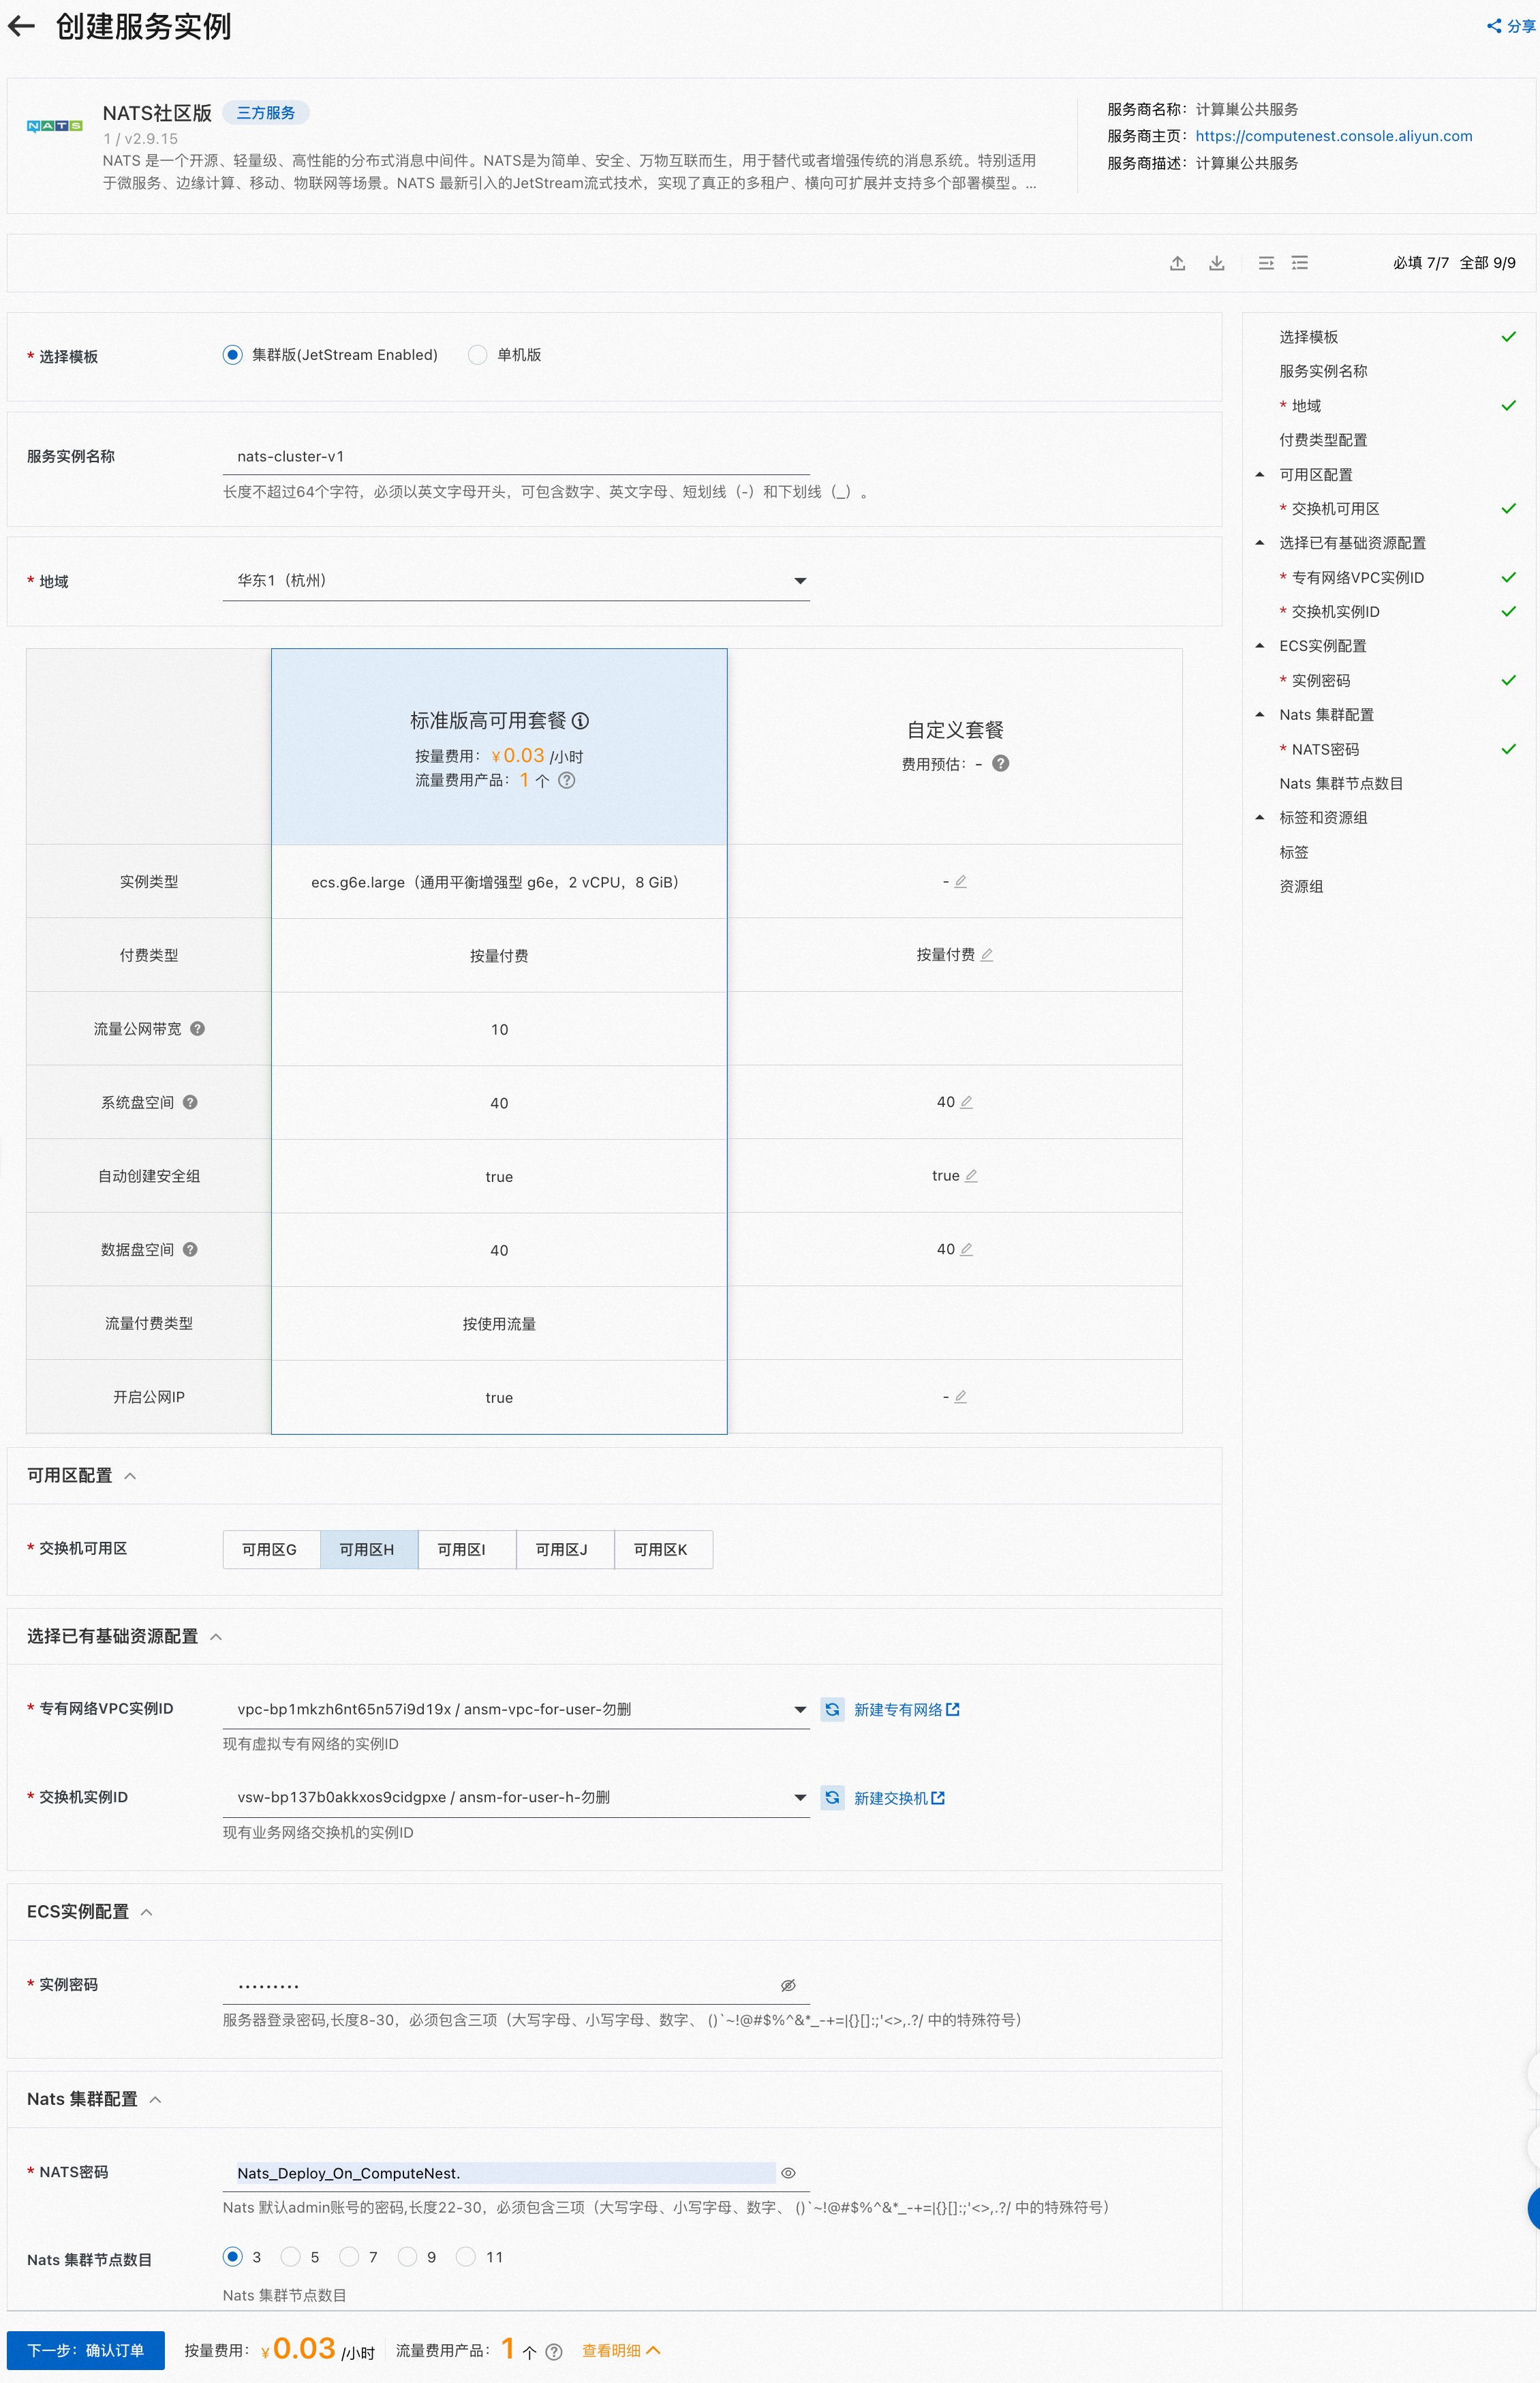Click 查看明细 to view fee details

pyautogui.click(x=620, y=2350)
